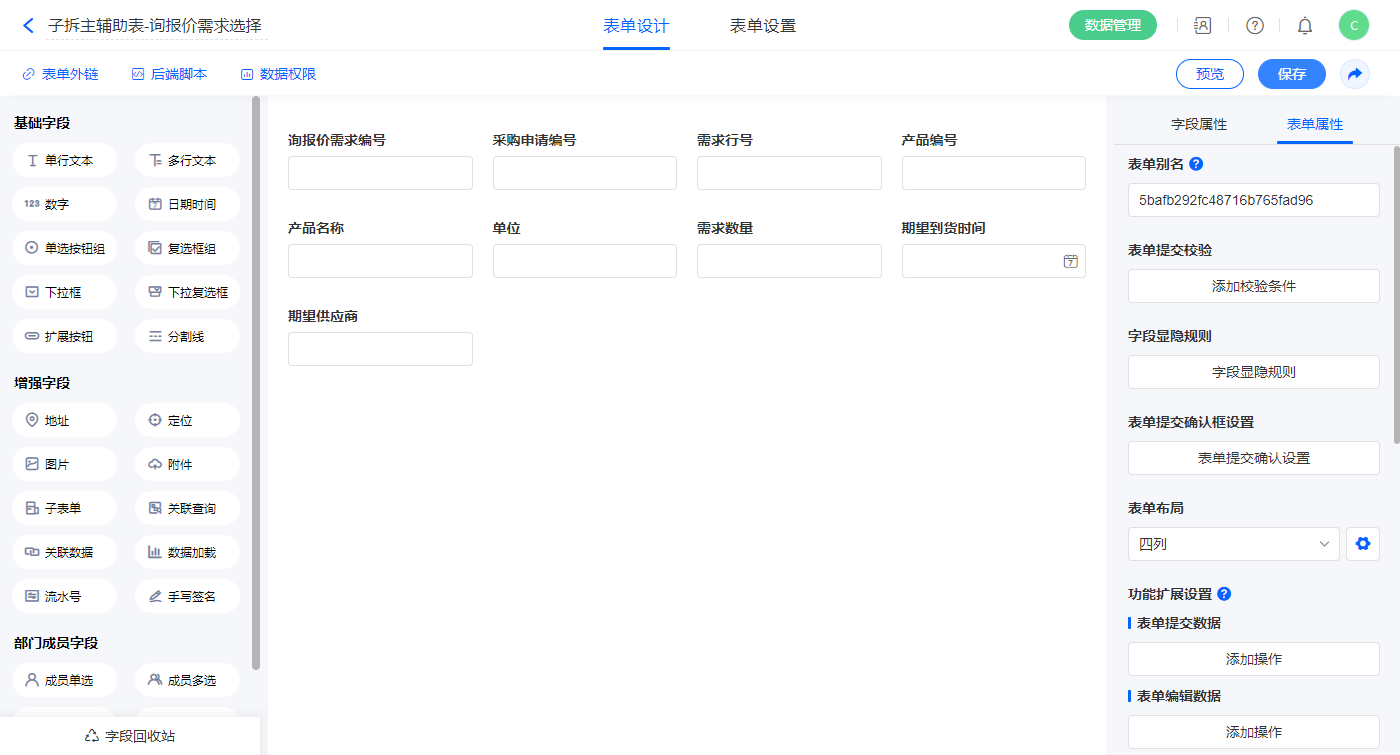Expand the 表单布局 四列 dropdown

coord(1233,544)
